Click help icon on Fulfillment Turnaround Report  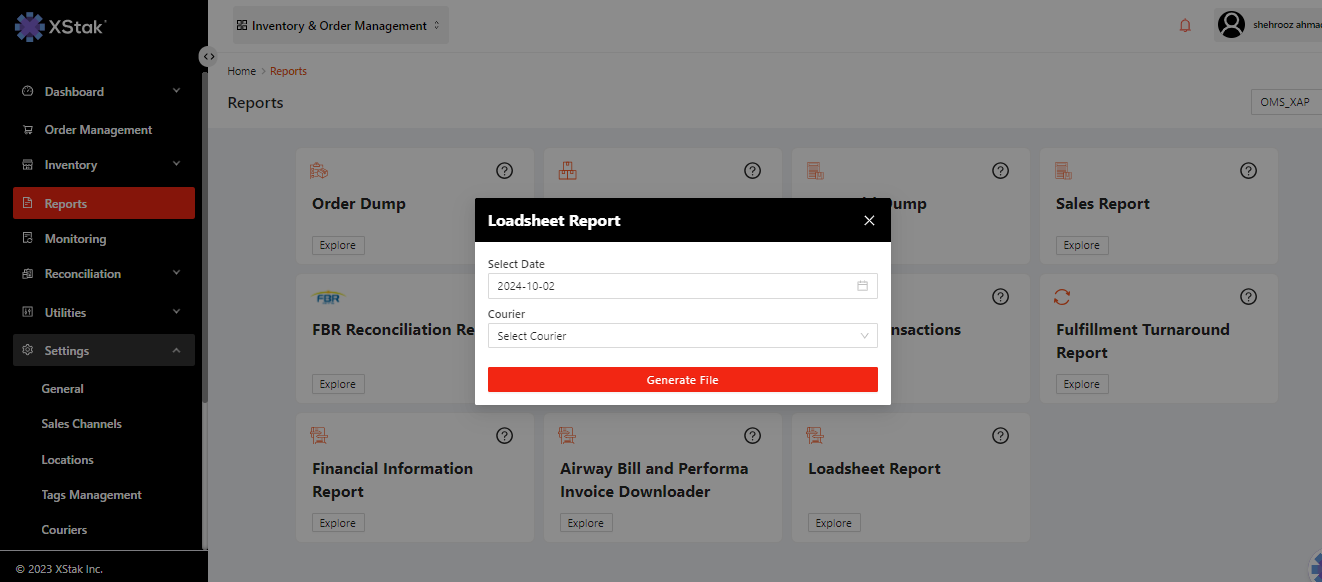1248,297
